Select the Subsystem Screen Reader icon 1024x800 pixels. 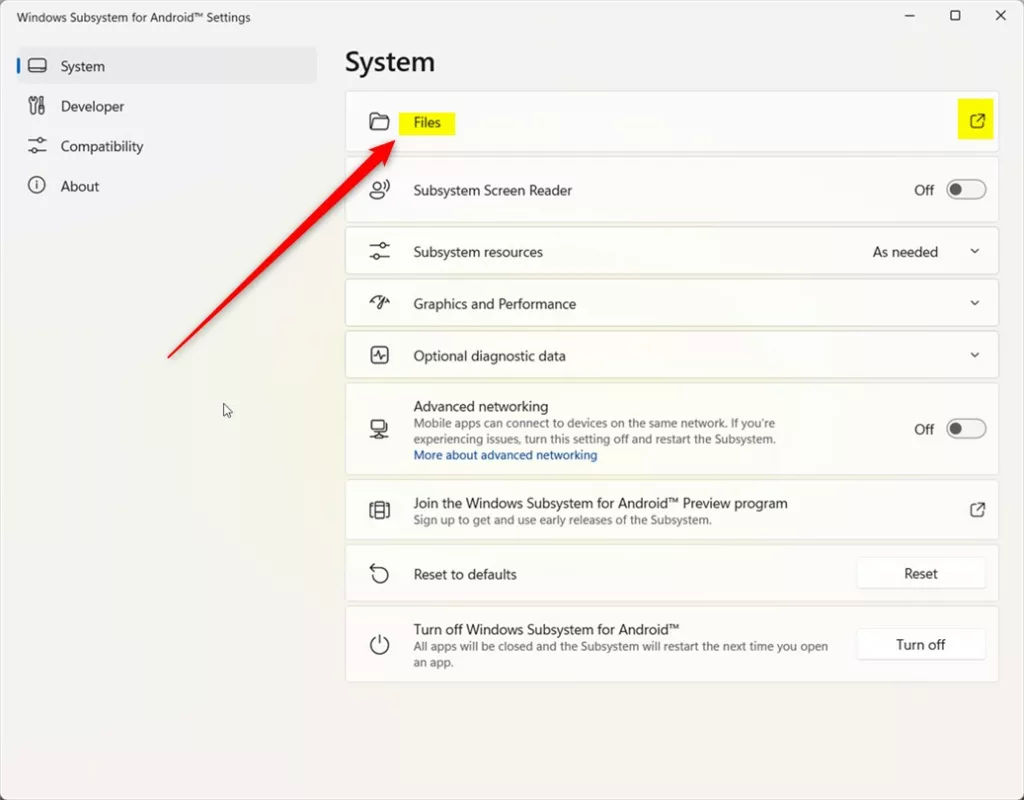(x=379, y=189)
